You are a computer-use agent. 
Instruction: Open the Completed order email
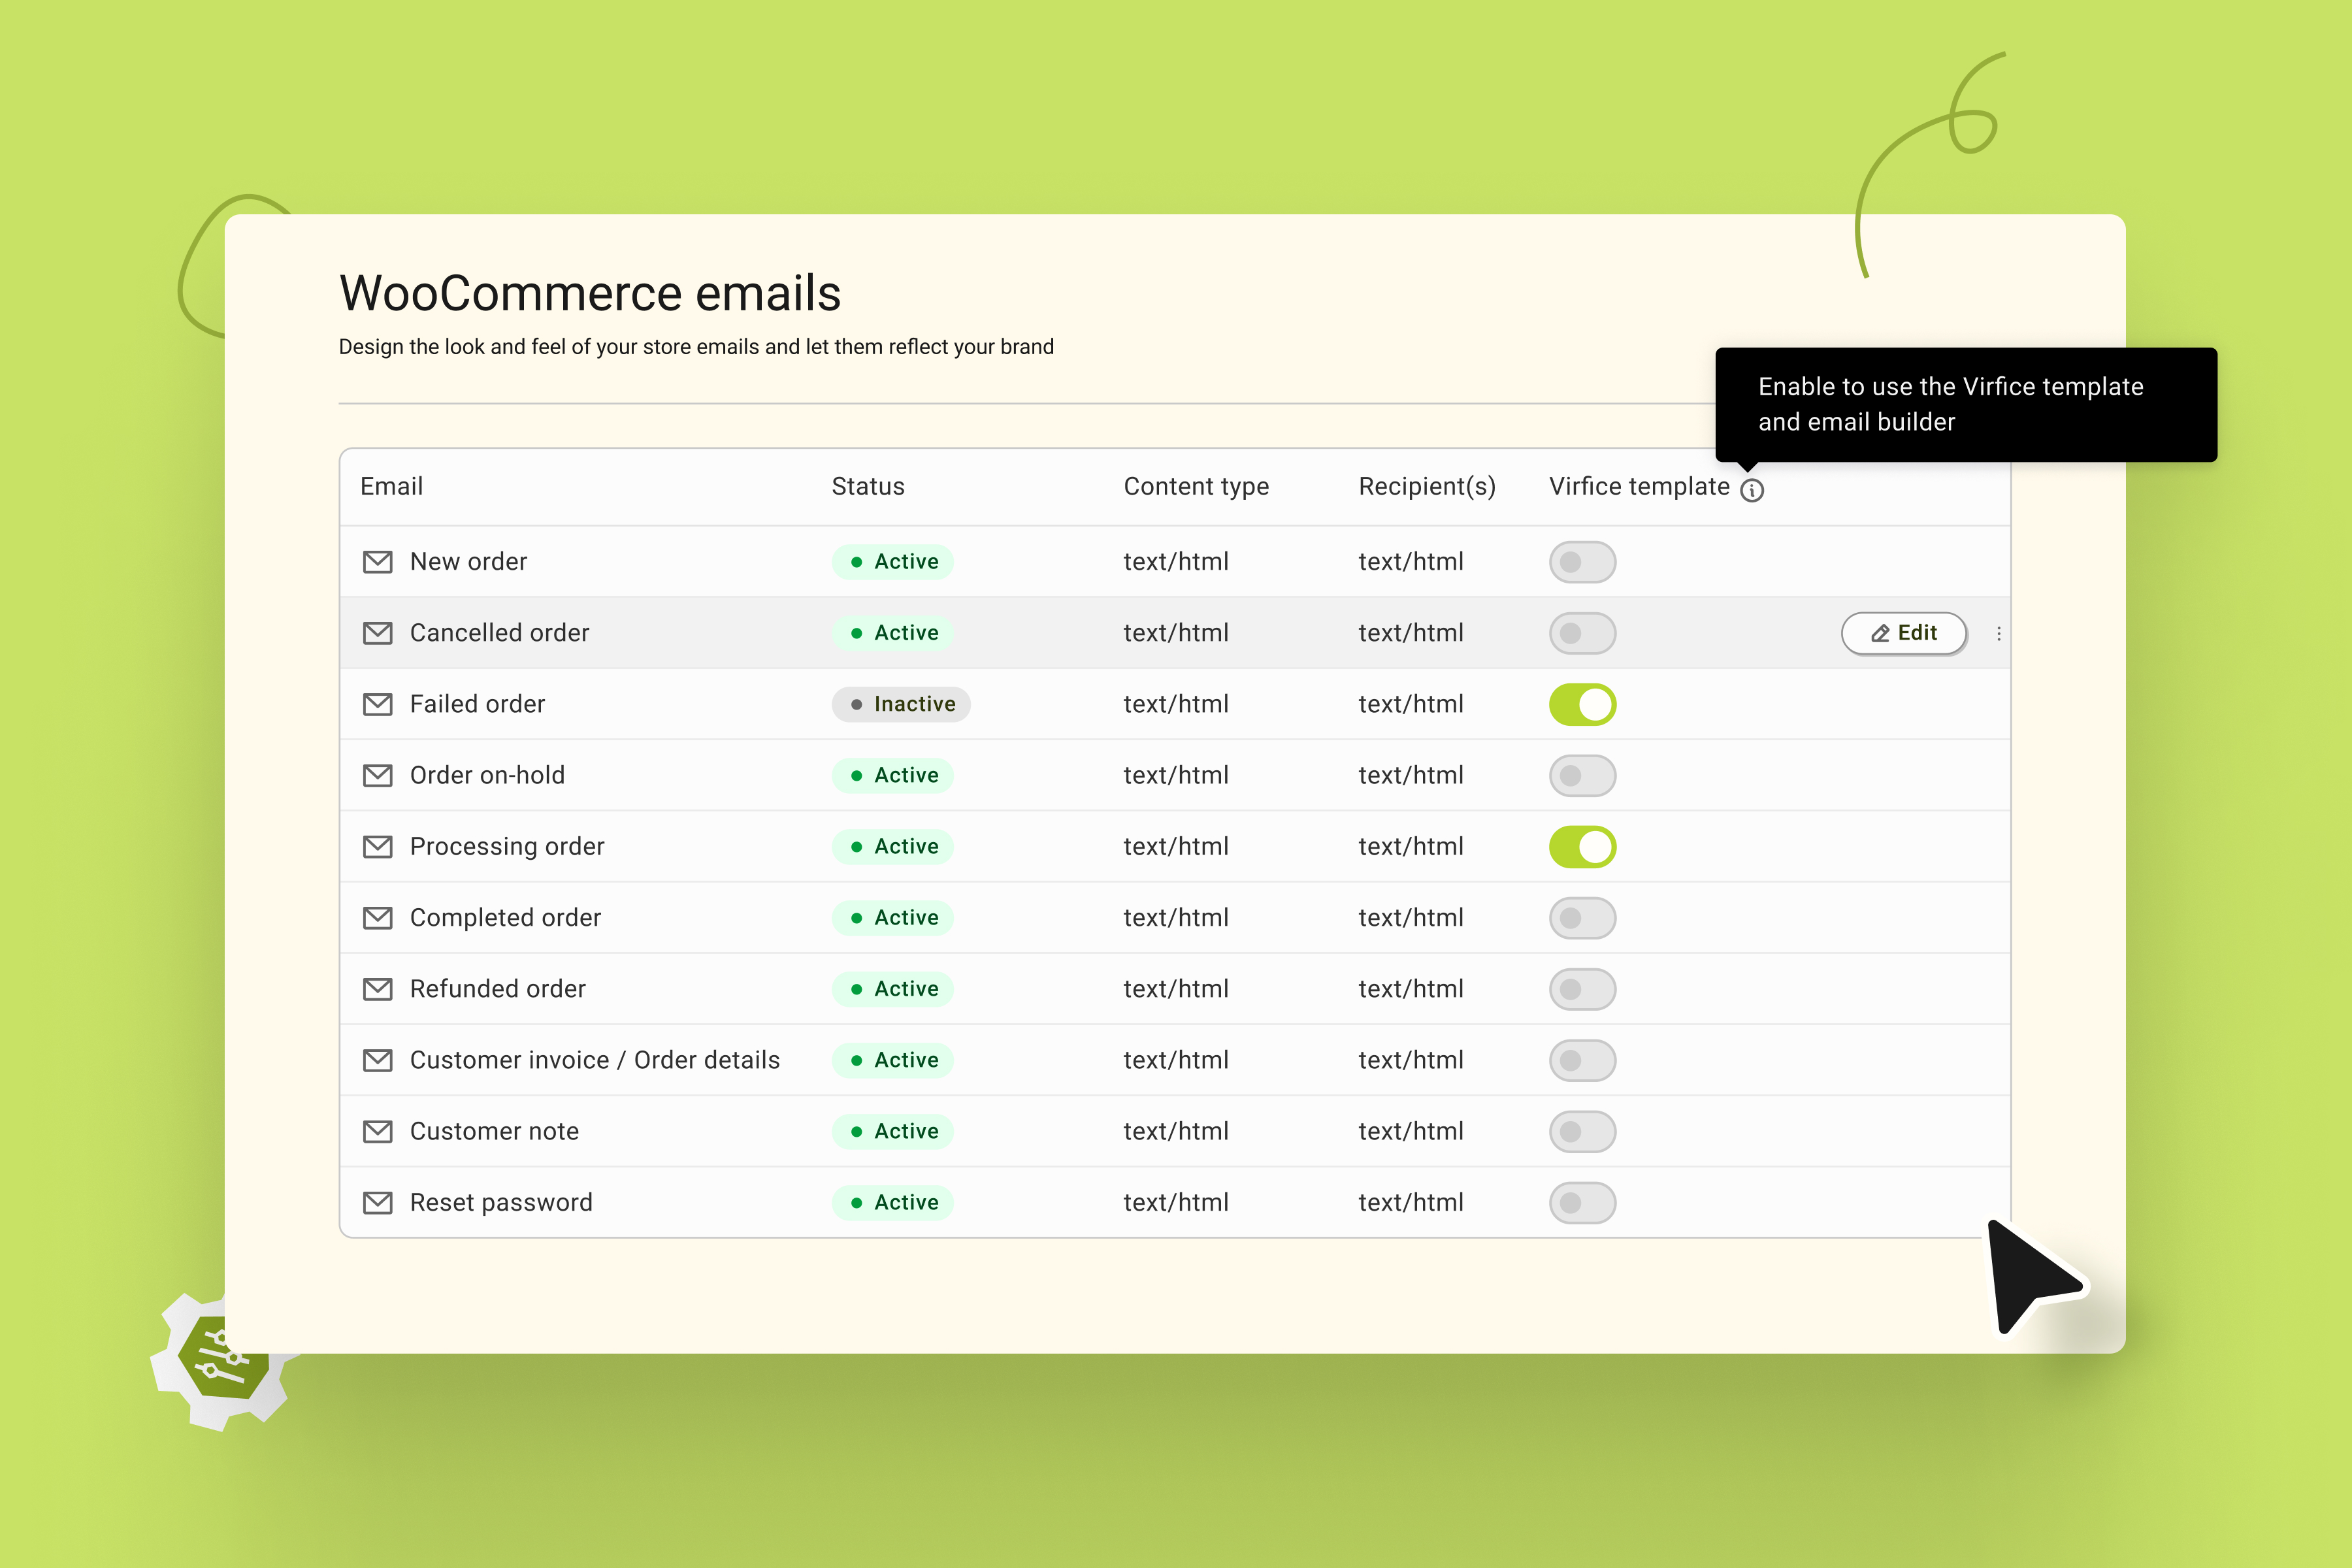505,918
